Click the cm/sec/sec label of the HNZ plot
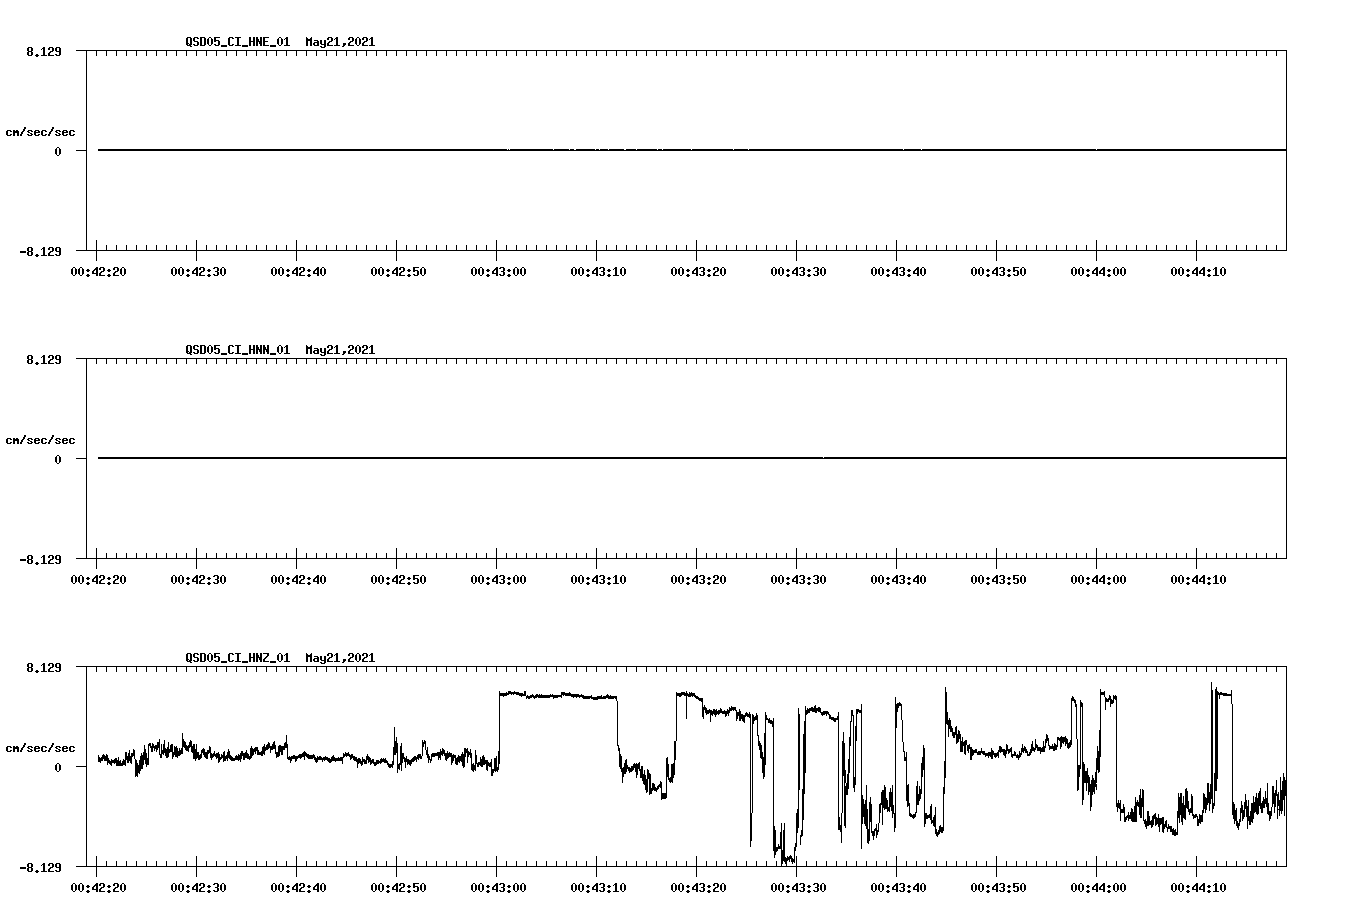1358x924 pixels. pos(42,746)
